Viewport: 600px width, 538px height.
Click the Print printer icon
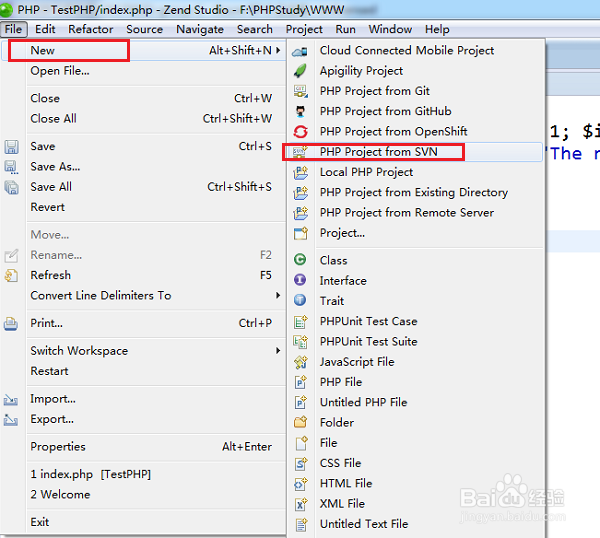tap(11, 324)
